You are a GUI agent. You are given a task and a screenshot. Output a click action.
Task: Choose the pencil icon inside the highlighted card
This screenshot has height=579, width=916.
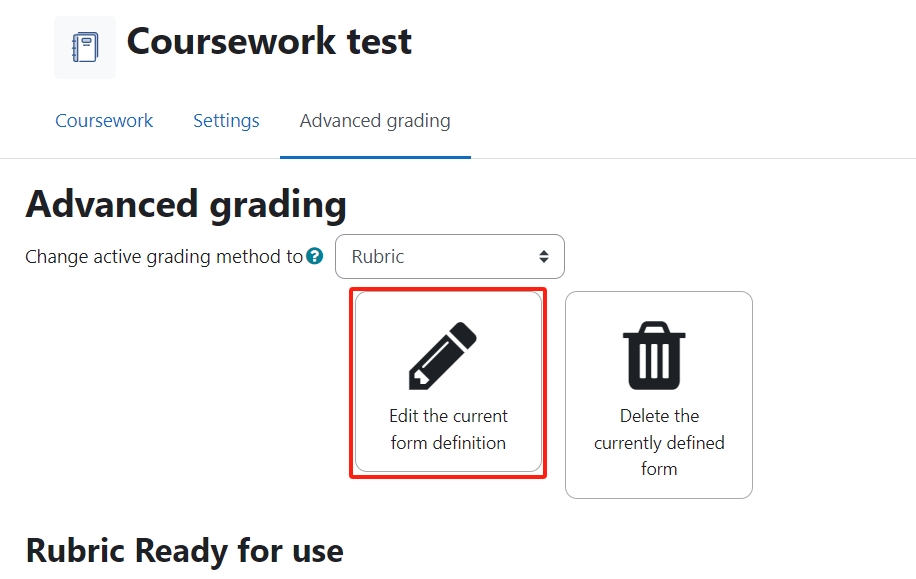click(x=447, y=352)
